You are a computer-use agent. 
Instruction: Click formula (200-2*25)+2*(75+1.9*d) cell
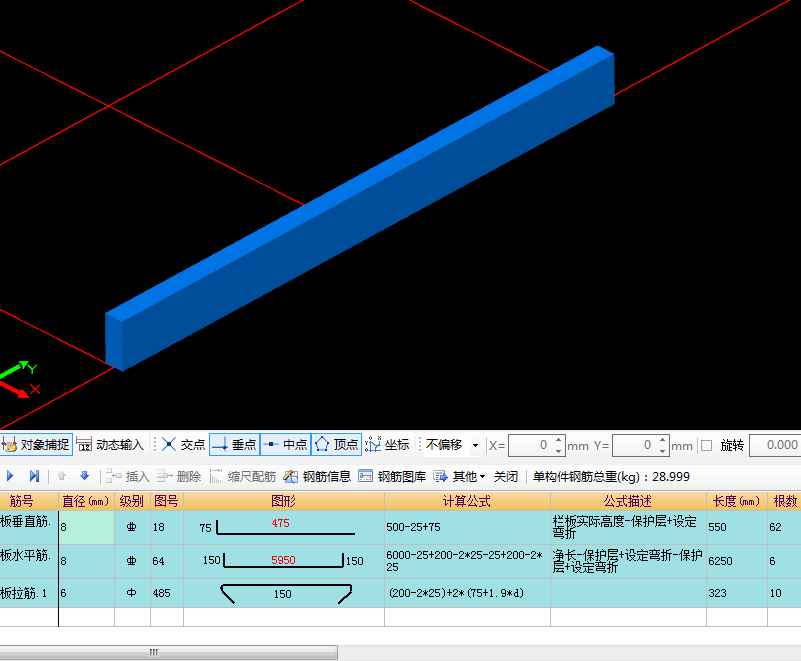(467, 593)
